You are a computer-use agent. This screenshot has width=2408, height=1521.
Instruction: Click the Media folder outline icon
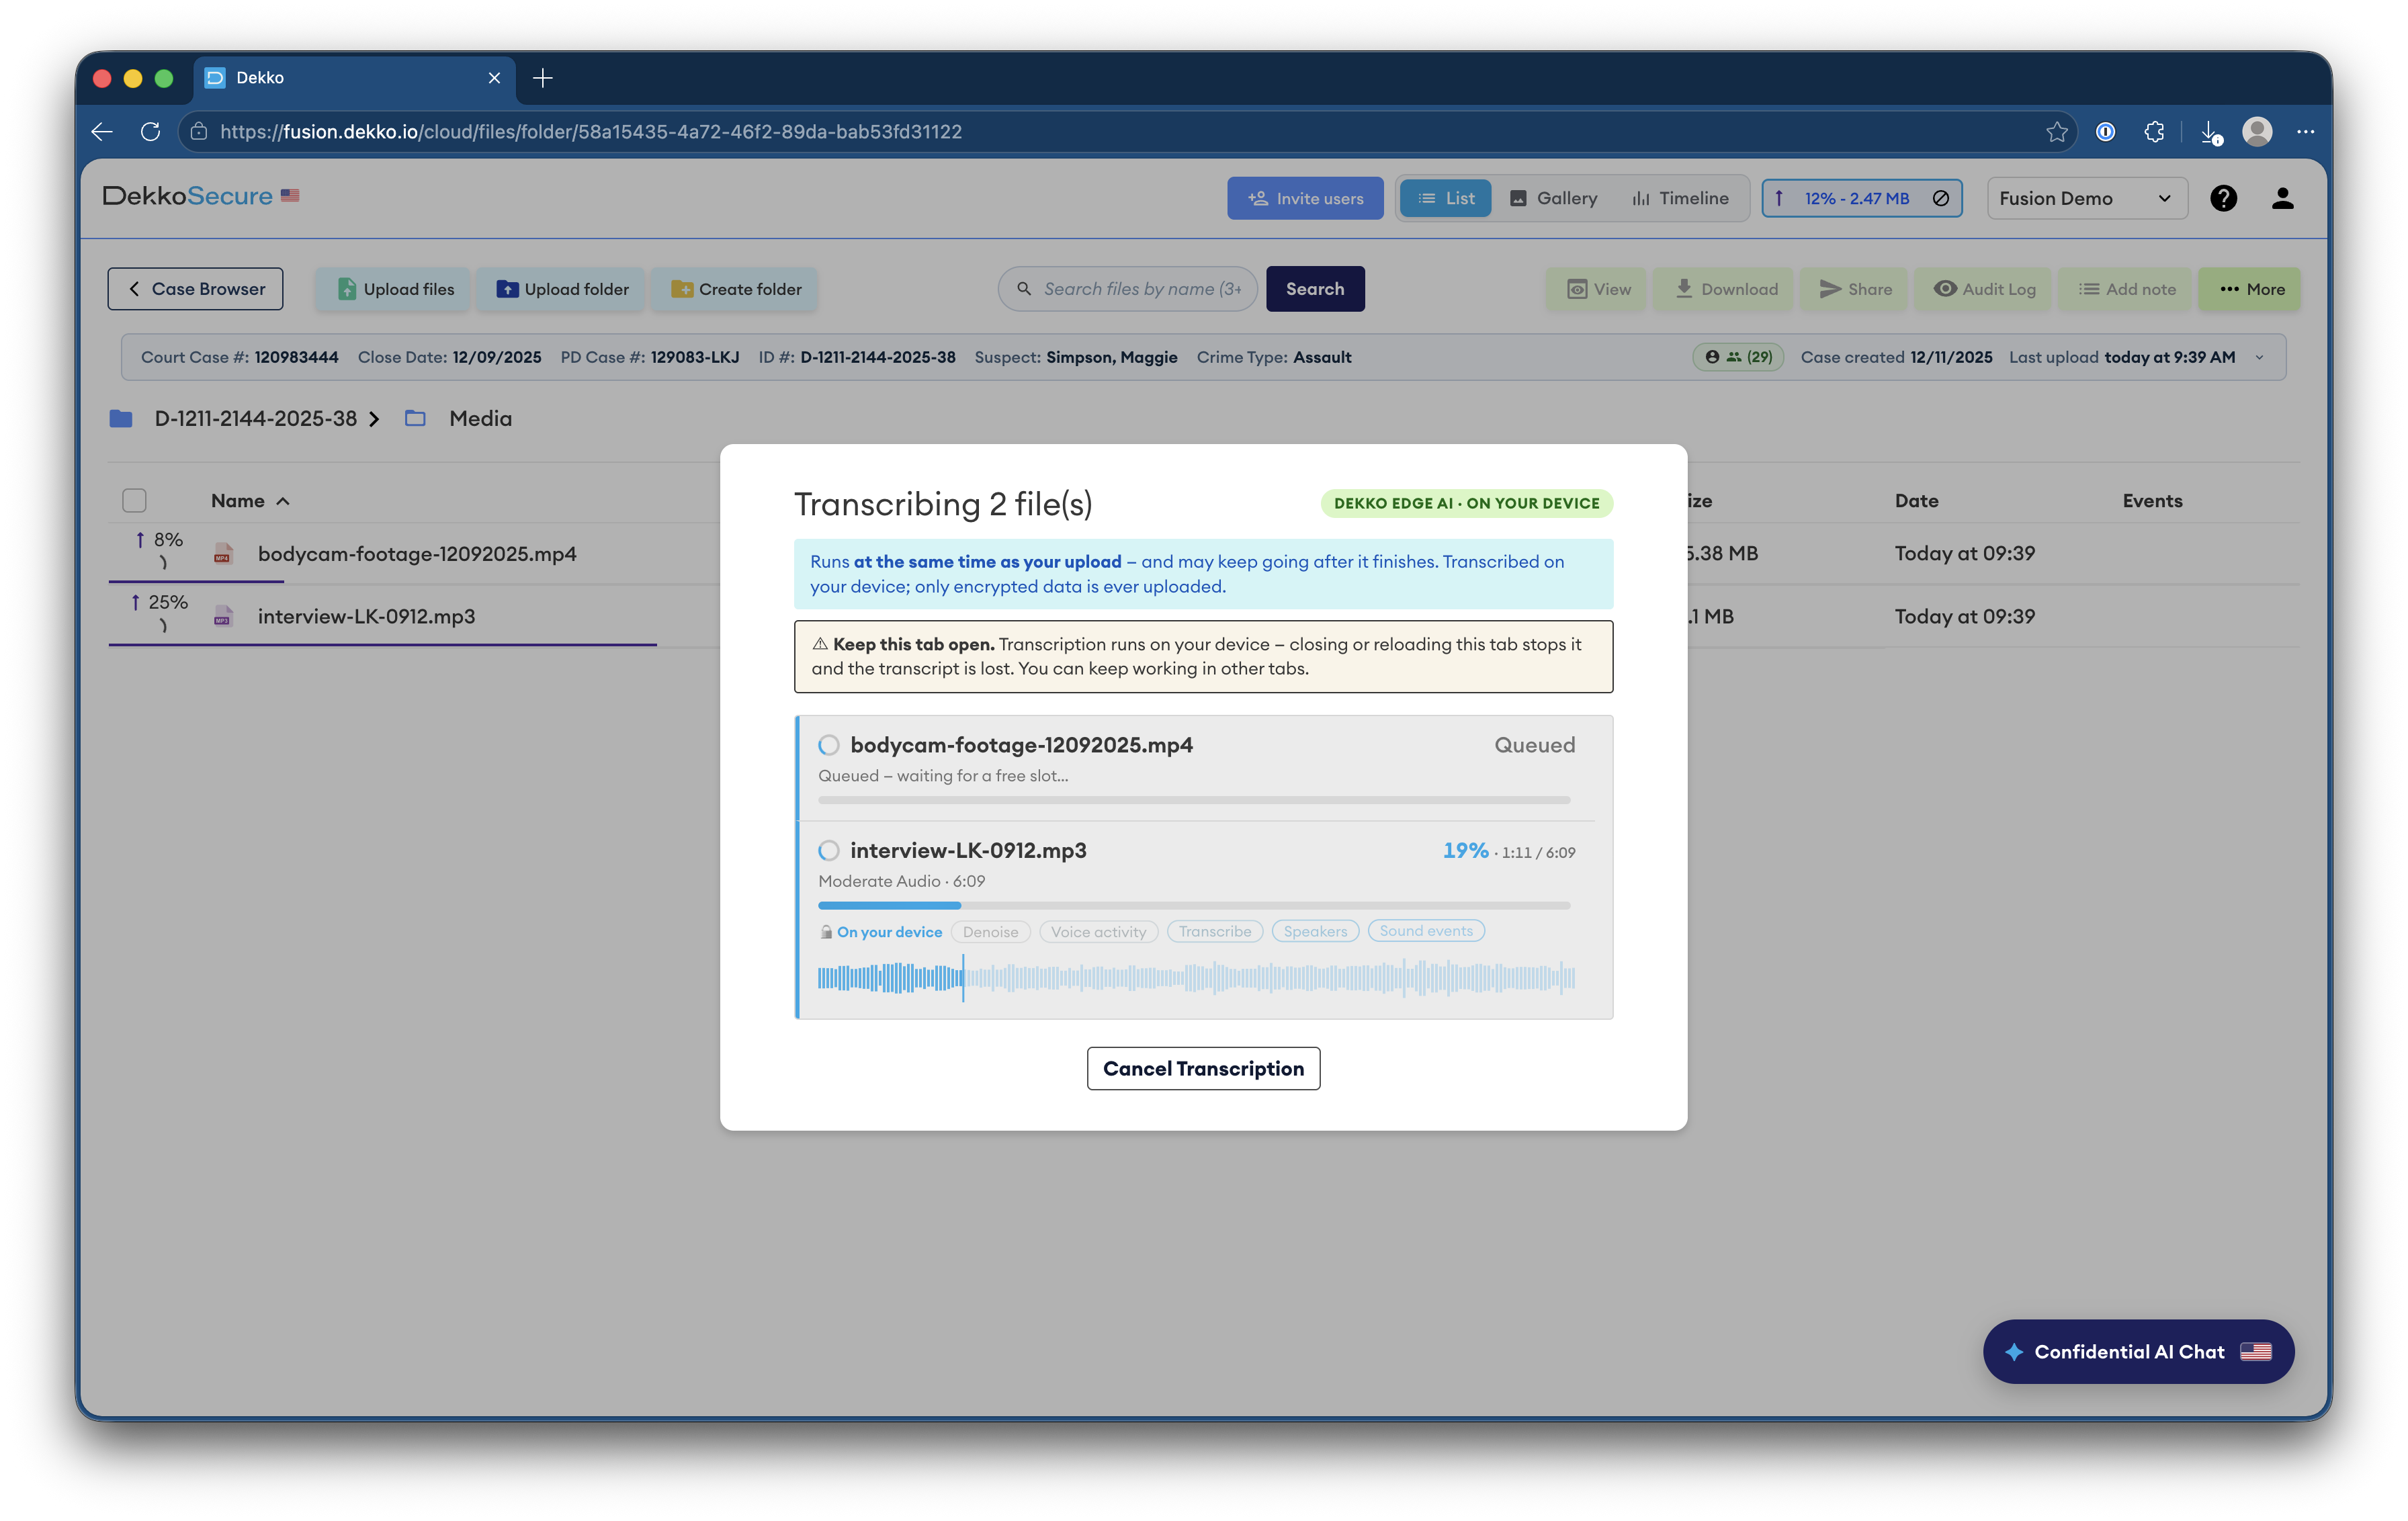click(x=415, y=419)
